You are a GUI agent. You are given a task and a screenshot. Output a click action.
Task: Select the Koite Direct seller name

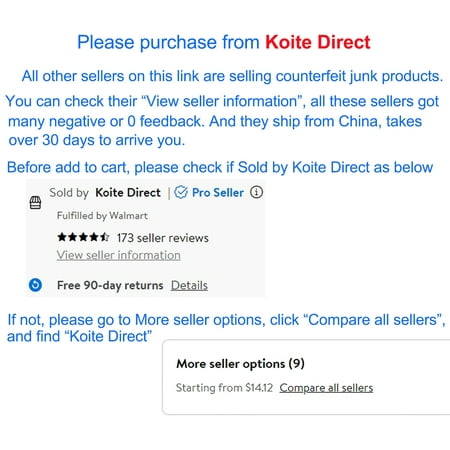click(128, 192)
